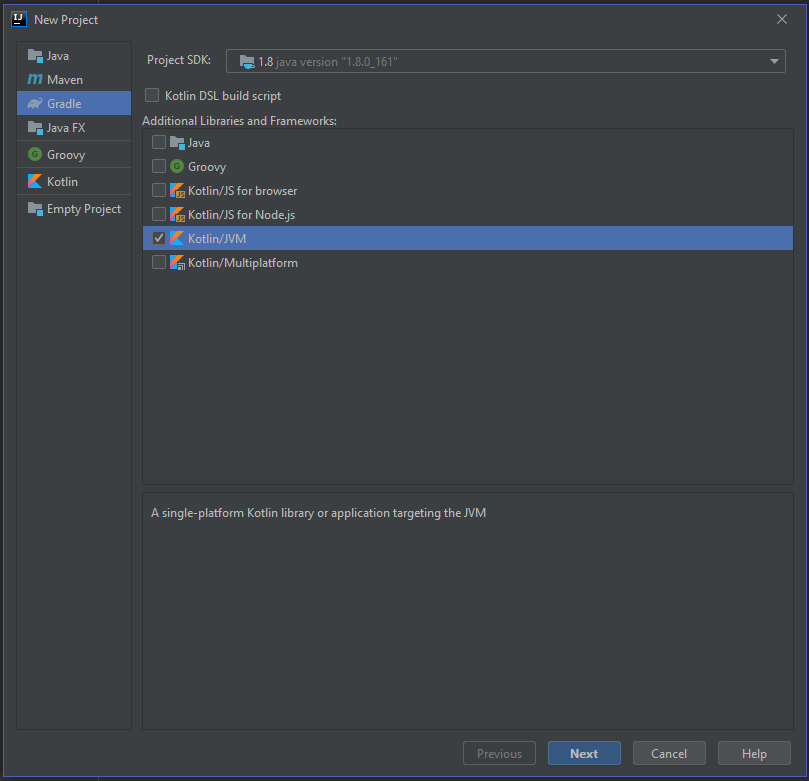Click the Maven 'm' icon in sidebar
This screenshot has height=781, width=809.
tap(35, 79)
